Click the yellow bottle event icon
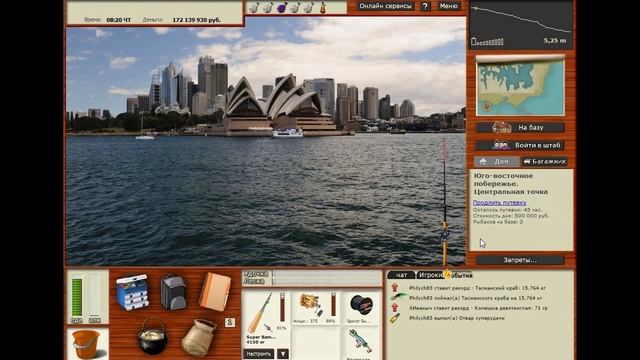The height and width of the screenshot is (360, 640). pyautogui.click(x=395, y=318)
